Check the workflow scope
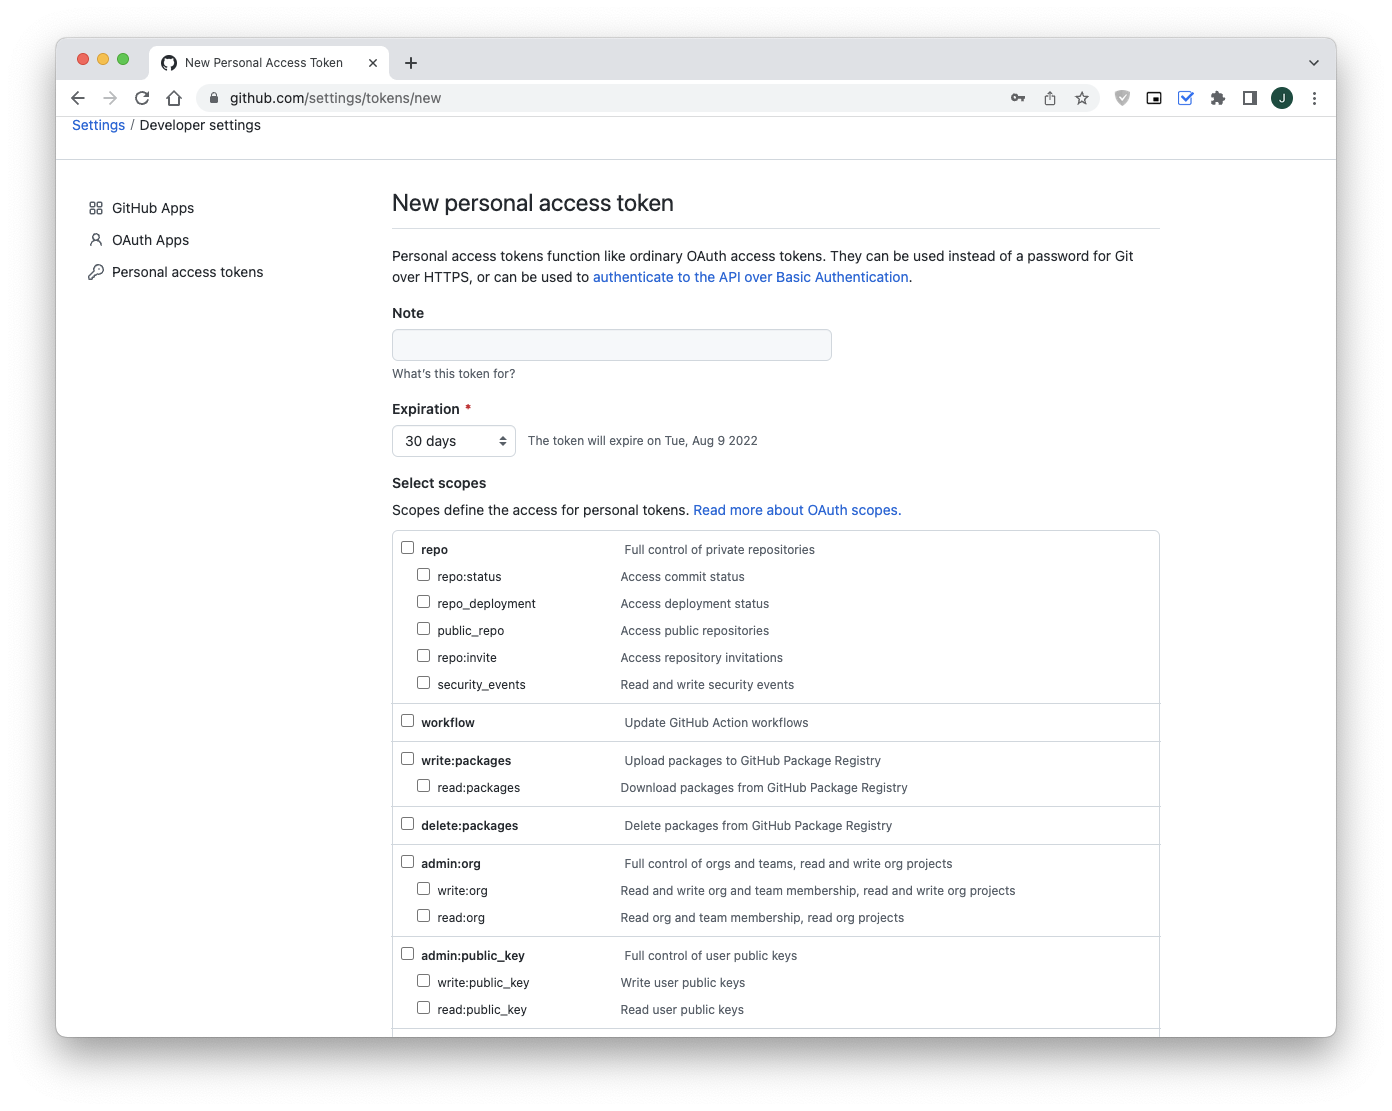Image resolution: width=1392 pixels, height=1111 pixels. (407, 721)
